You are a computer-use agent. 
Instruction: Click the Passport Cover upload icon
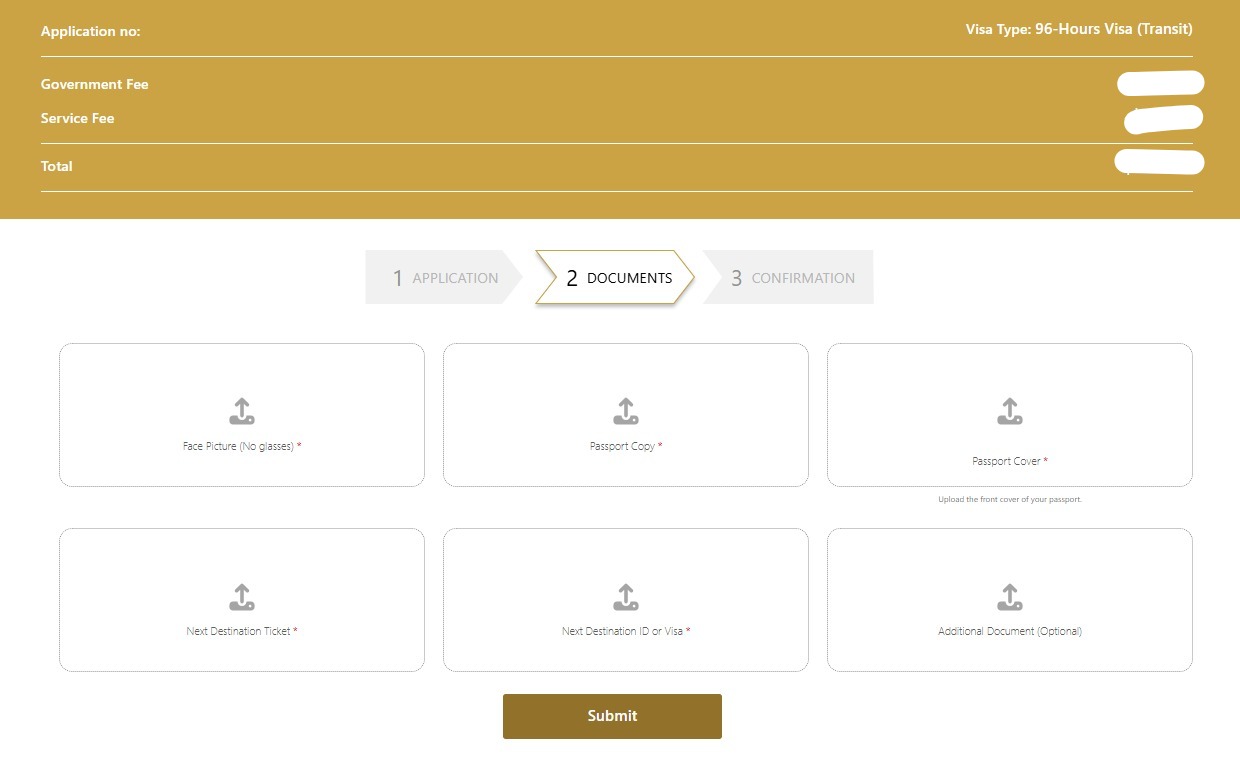tap(1010, 411)
